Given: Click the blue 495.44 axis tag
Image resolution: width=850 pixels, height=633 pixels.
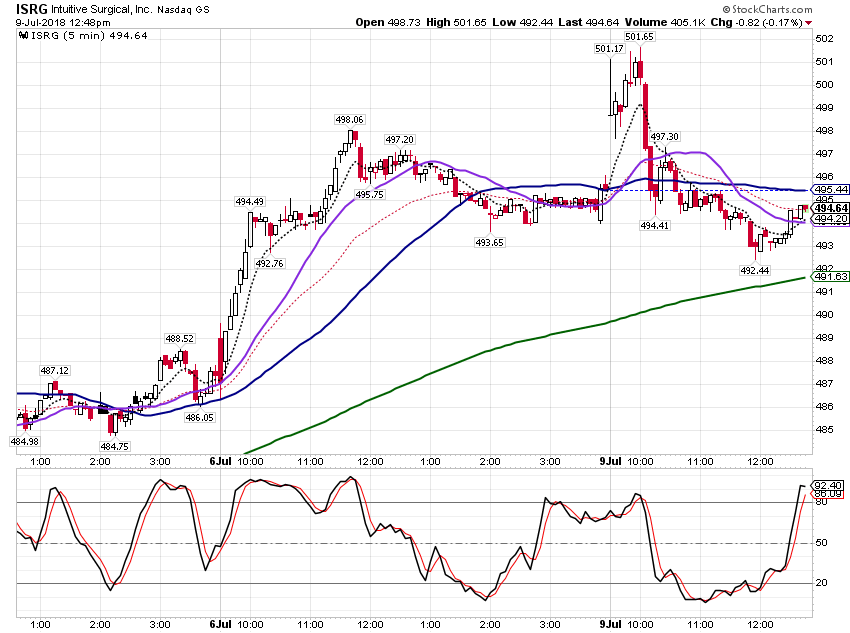Looking at the screenshot, I should 831,189.
